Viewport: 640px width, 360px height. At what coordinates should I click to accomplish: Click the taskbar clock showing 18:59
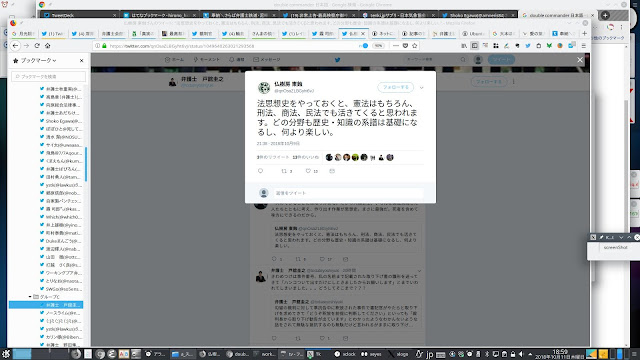click(560, 354)
